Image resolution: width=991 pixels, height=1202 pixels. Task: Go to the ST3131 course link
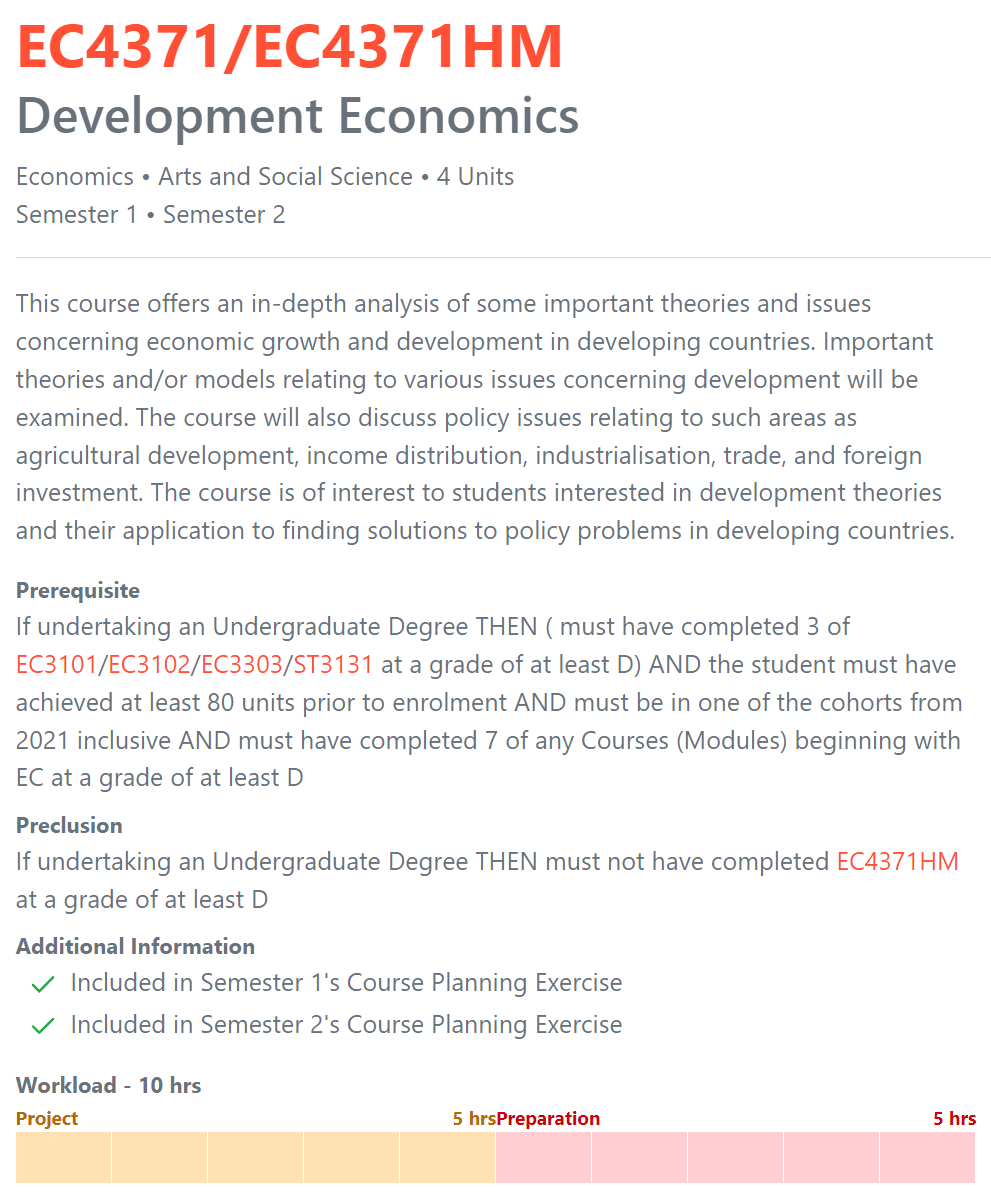[x=333, y=665]
